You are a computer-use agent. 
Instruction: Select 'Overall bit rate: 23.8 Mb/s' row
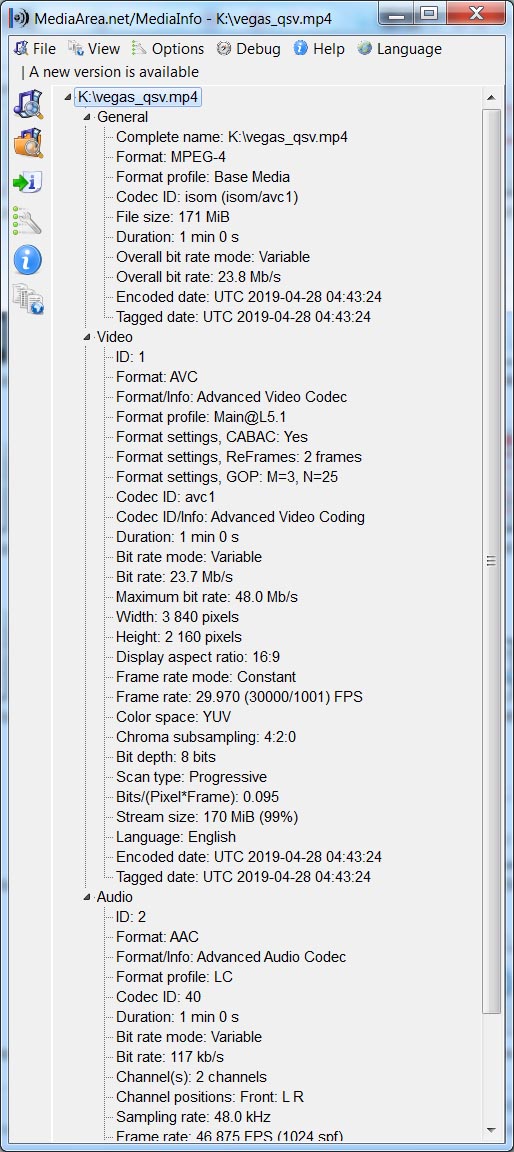pyautogui.click(x=198, y=277)
